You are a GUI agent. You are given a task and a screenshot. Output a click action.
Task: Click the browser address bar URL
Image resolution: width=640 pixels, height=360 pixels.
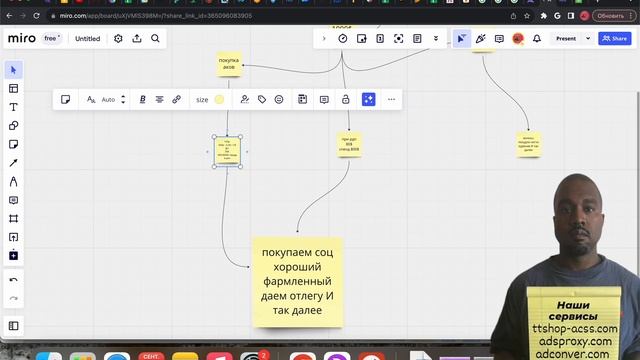tap(156, 16)
